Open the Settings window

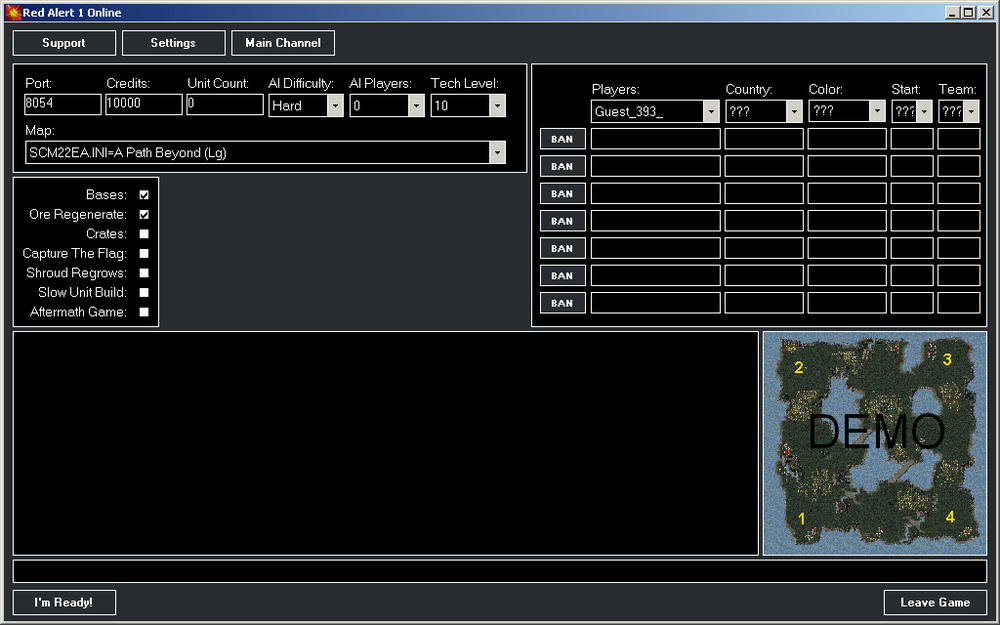[x=173, y=43]
